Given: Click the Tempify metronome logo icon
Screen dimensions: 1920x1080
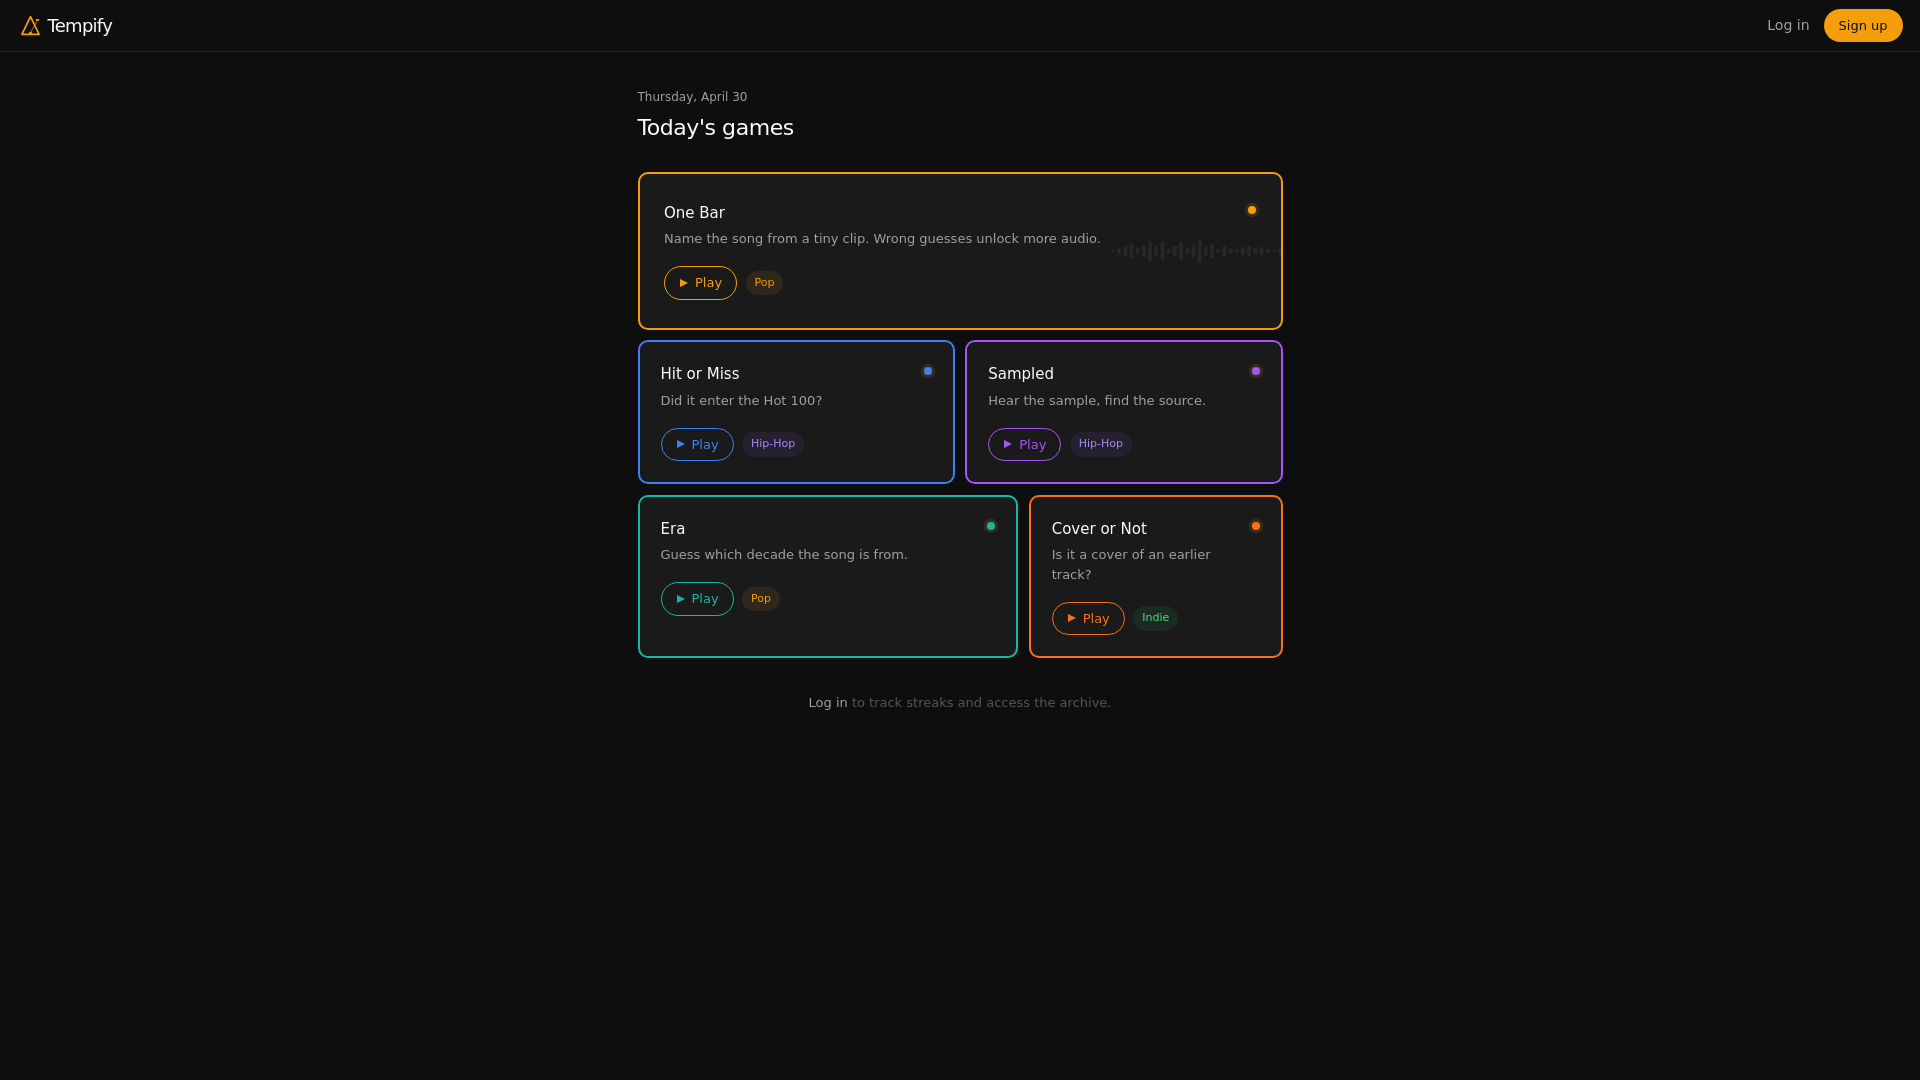Looking at the screenshot, I should click(x=31, y=26).
